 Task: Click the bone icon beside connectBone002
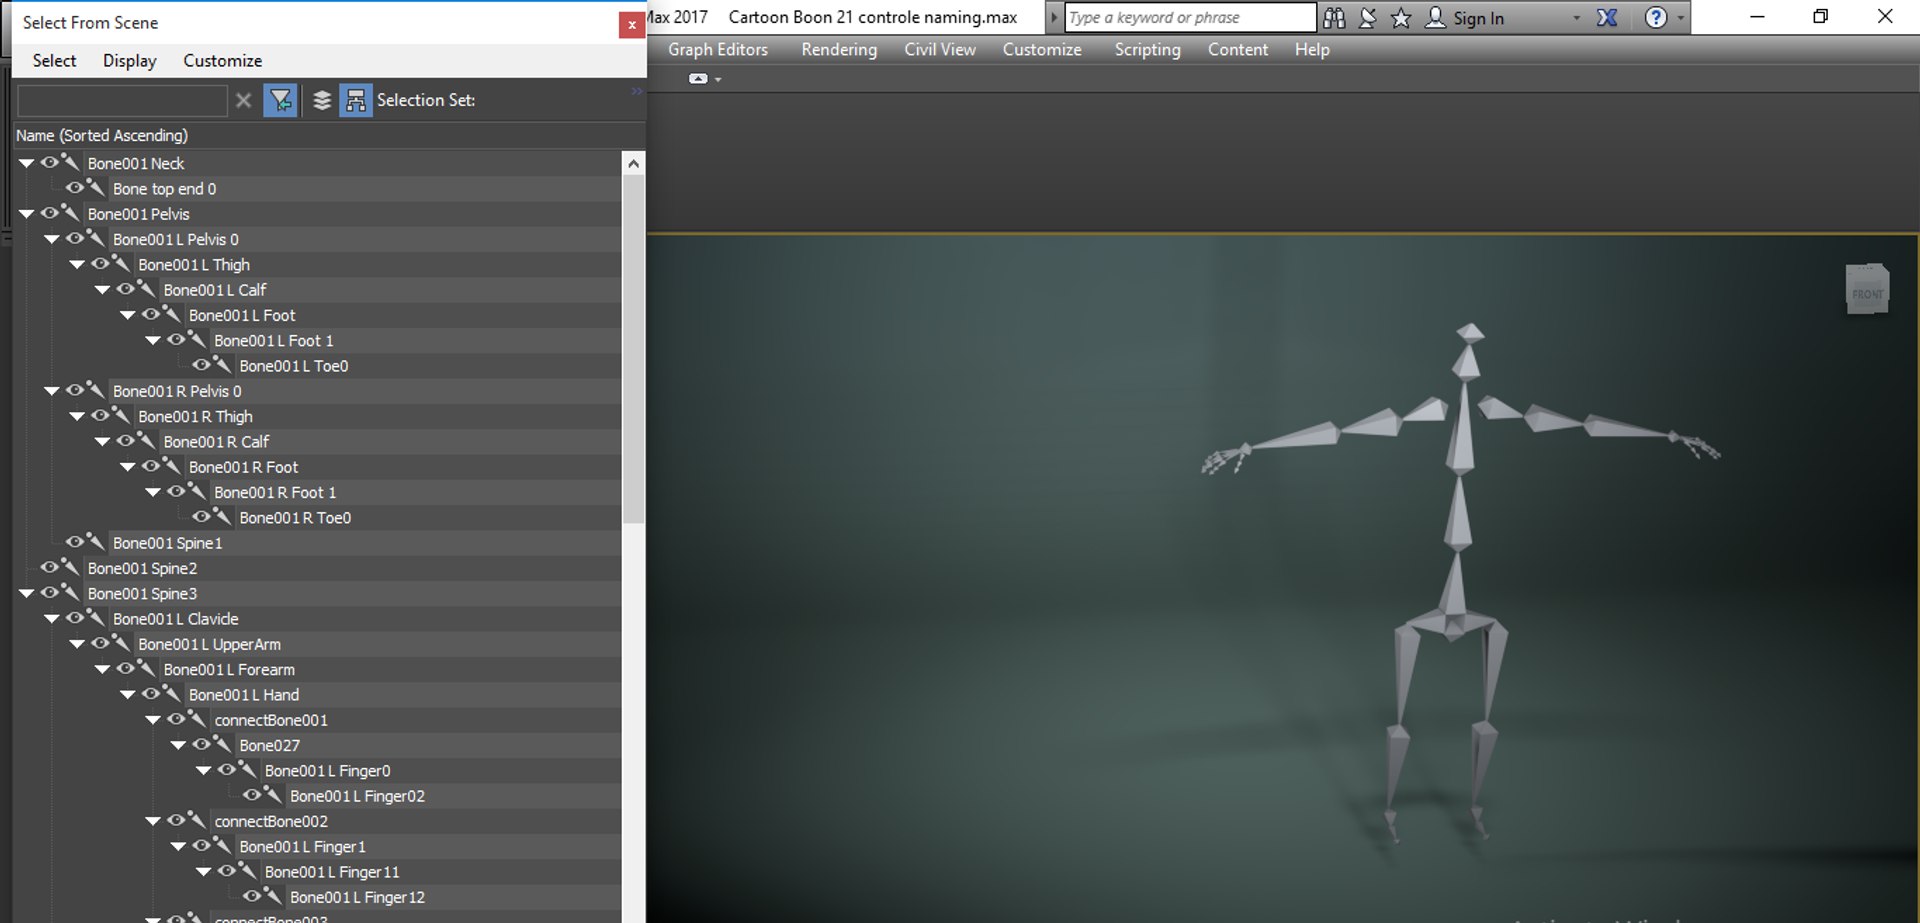tap(197, 820)
